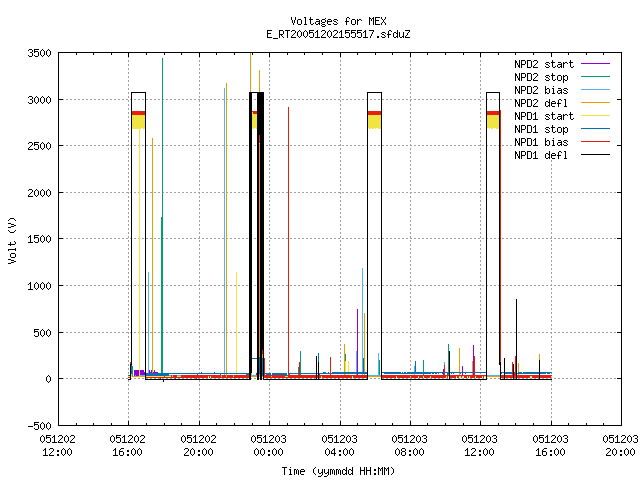Image resolution: width=640 pixels, height=480 pixels.
Task: Click the light blue NPD2 bias legend line
Action: click(595, 89)
